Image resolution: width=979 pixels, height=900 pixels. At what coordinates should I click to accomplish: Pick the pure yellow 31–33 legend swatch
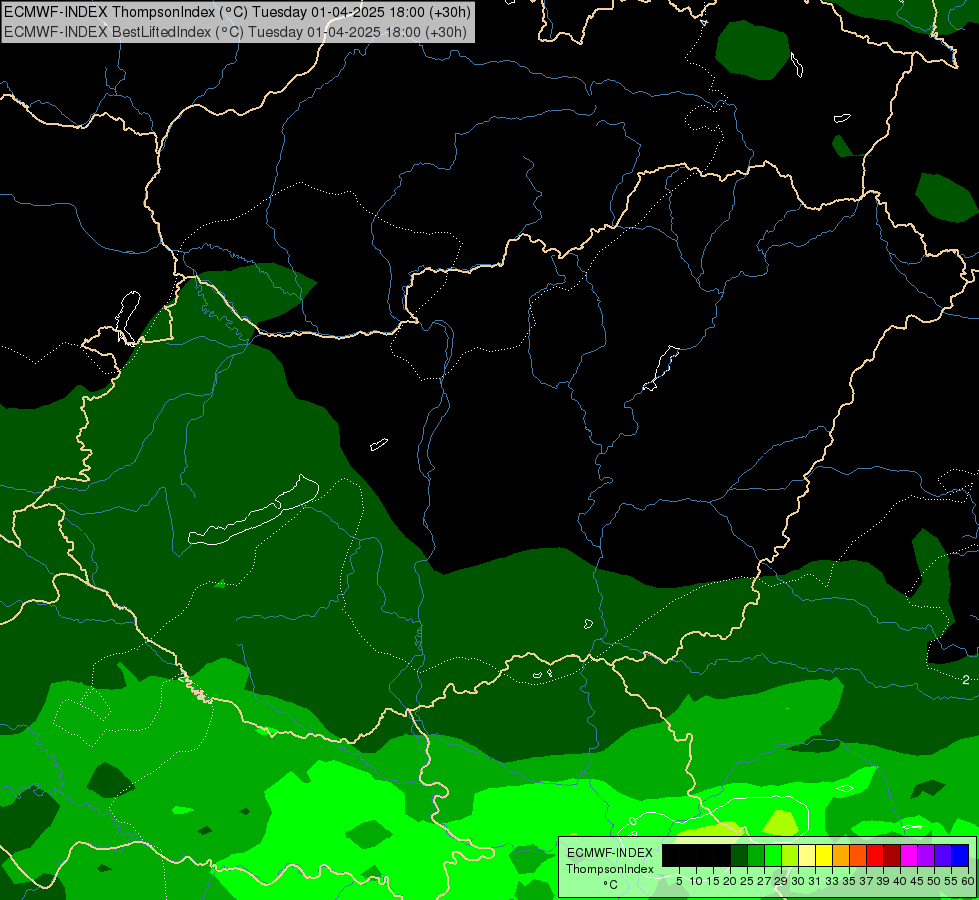click(824, 855)
